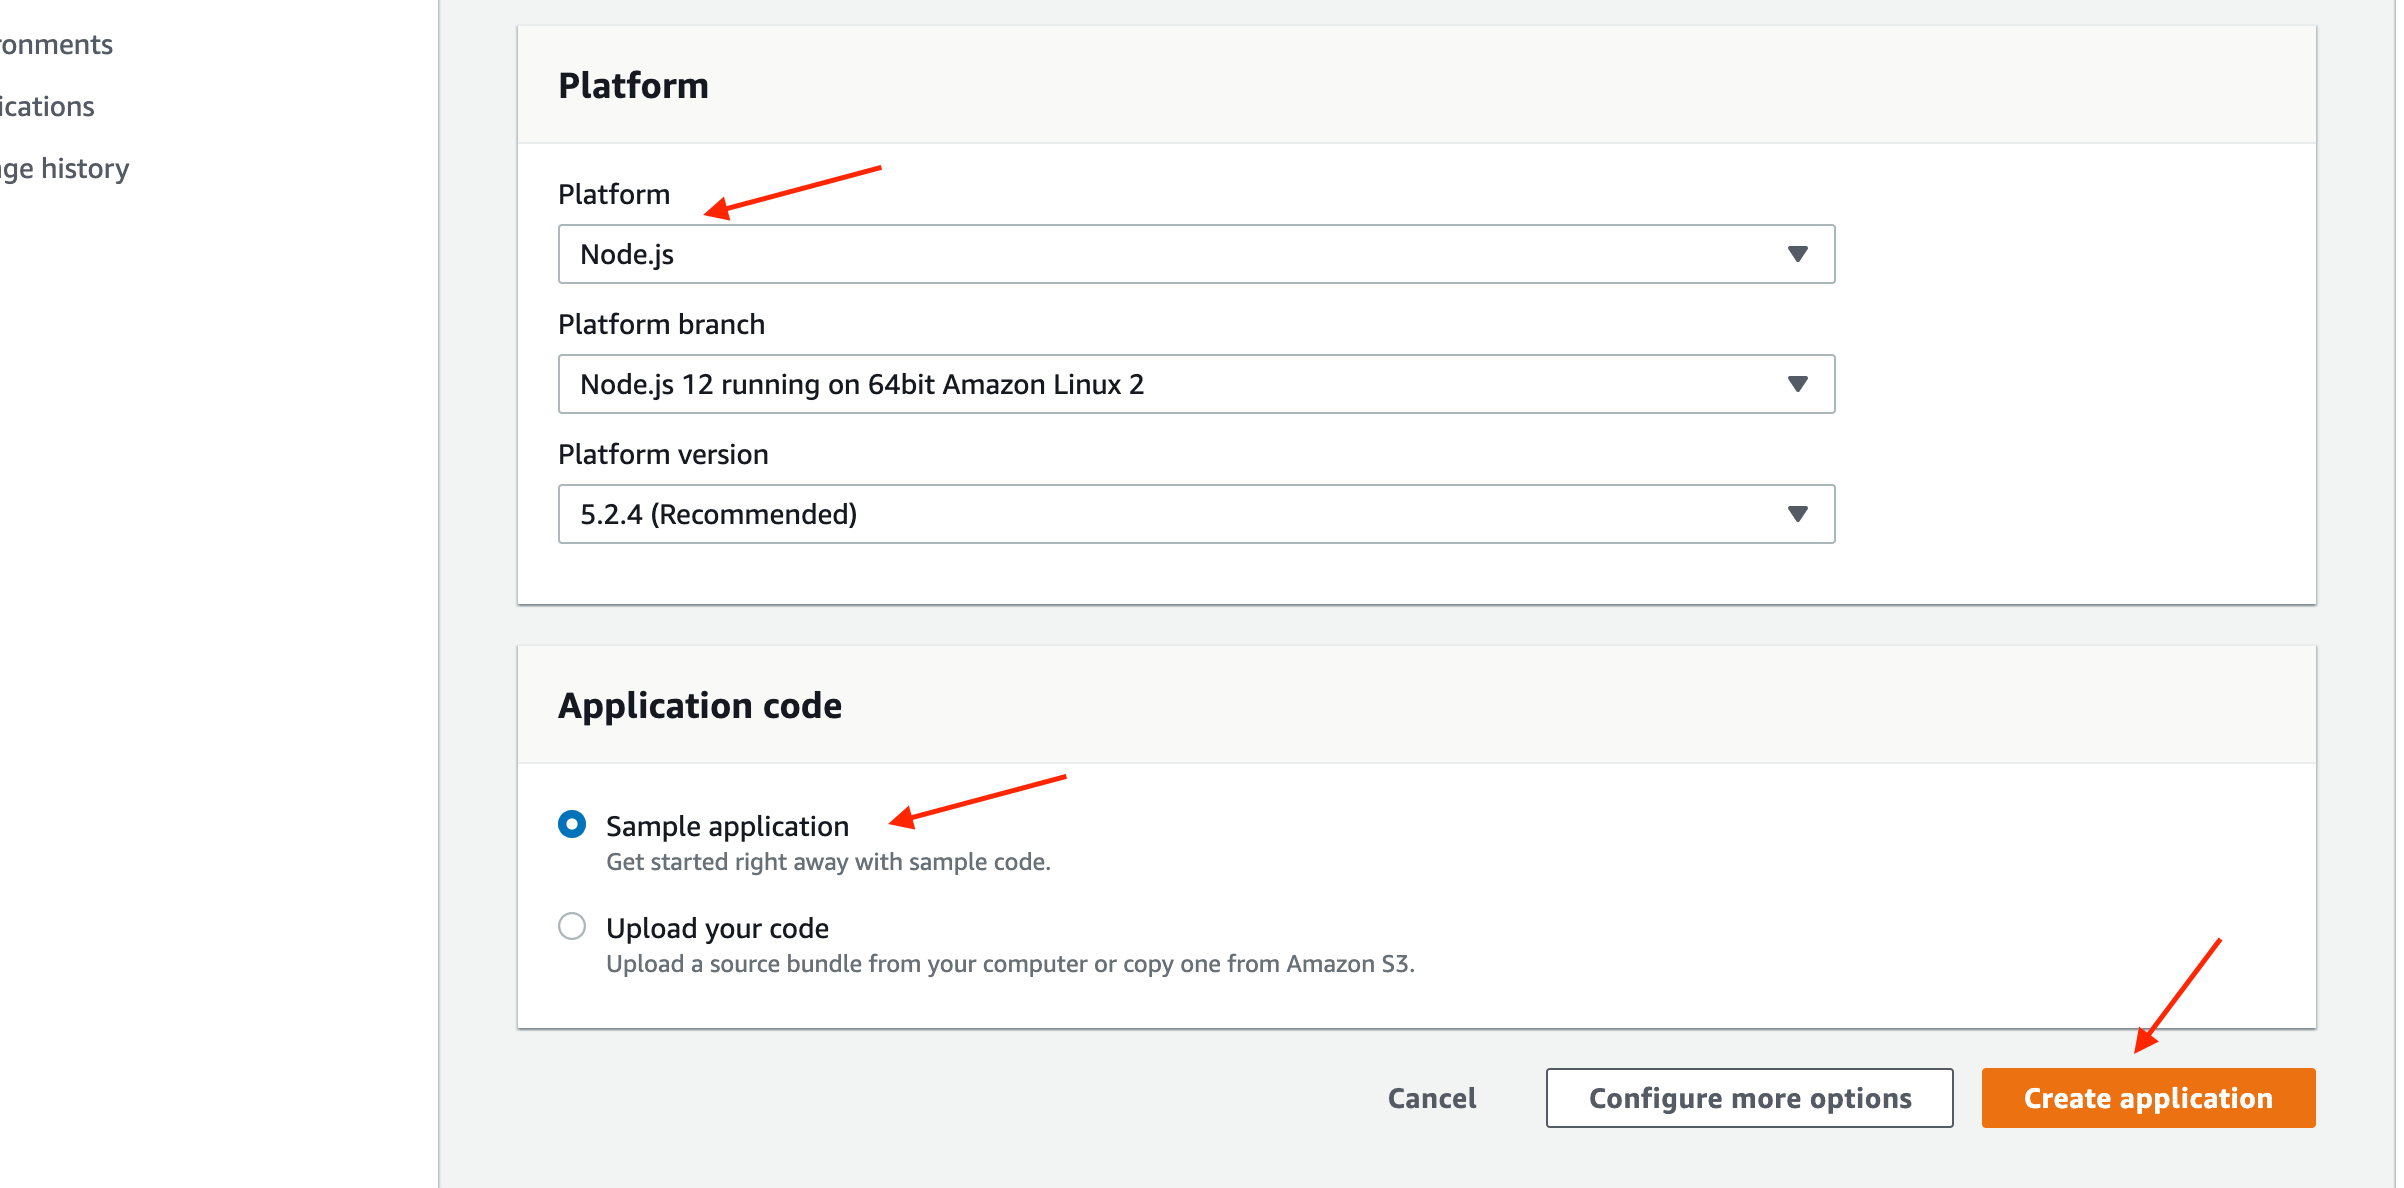Image resolution: width=2404 pixels, height=1188 pixels.
Task: Click the Platform section heading
Action: [x=633, y=86]
